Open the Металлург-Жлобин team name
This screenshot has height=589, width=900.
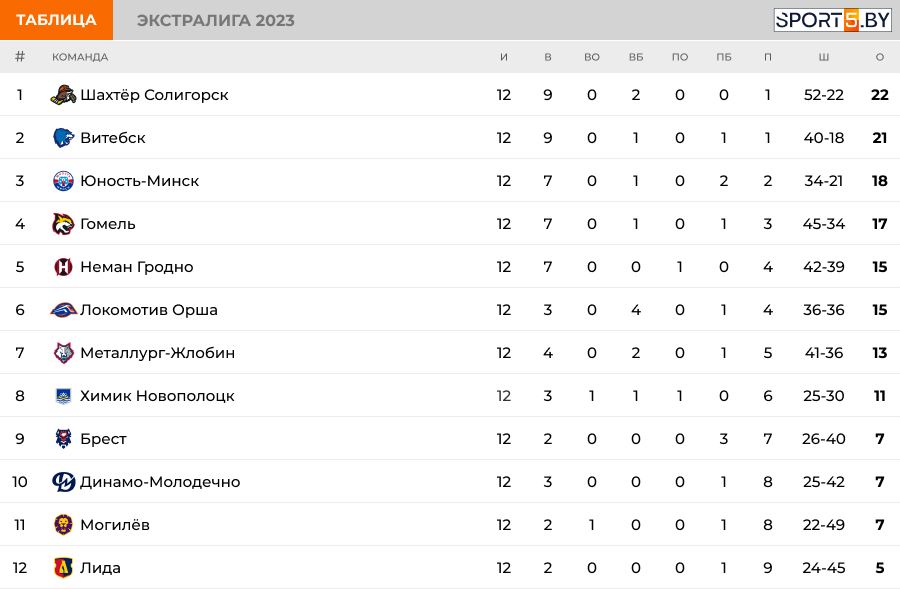pyautogui.click(x=158, y=353)
